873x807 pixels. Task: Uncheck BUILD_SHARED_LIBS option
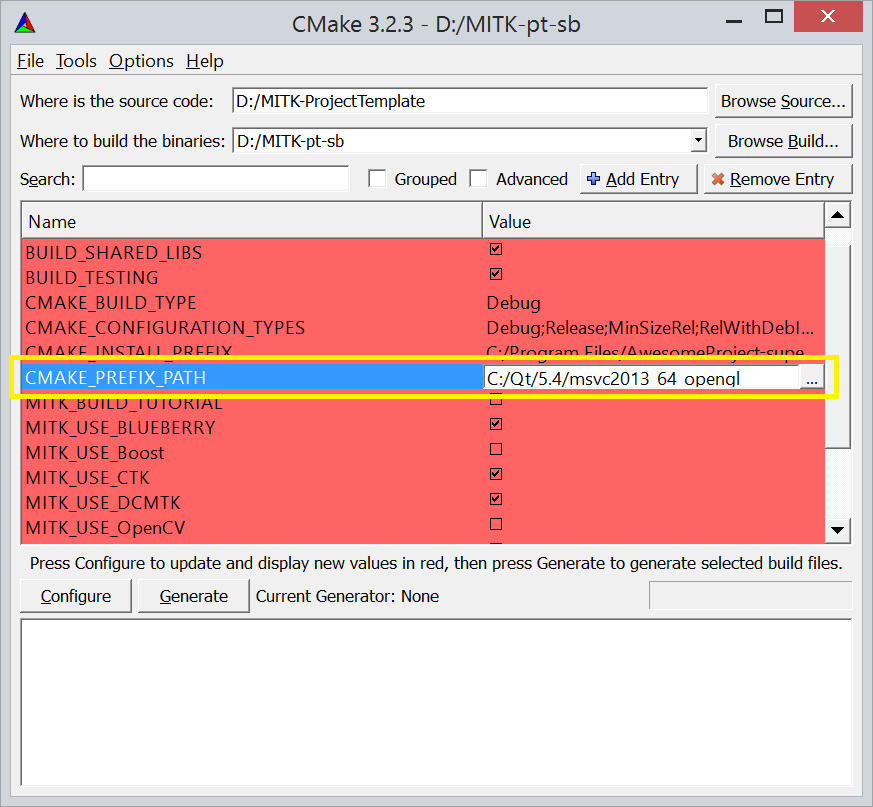click(495, 249)
